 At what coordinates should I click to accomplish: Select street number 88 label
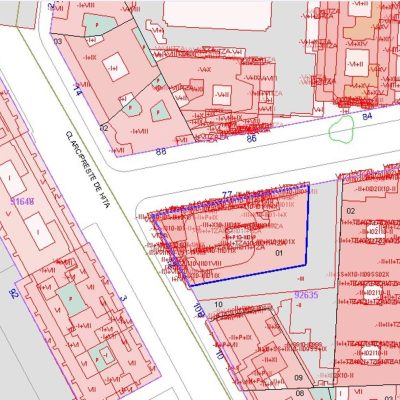161,152
